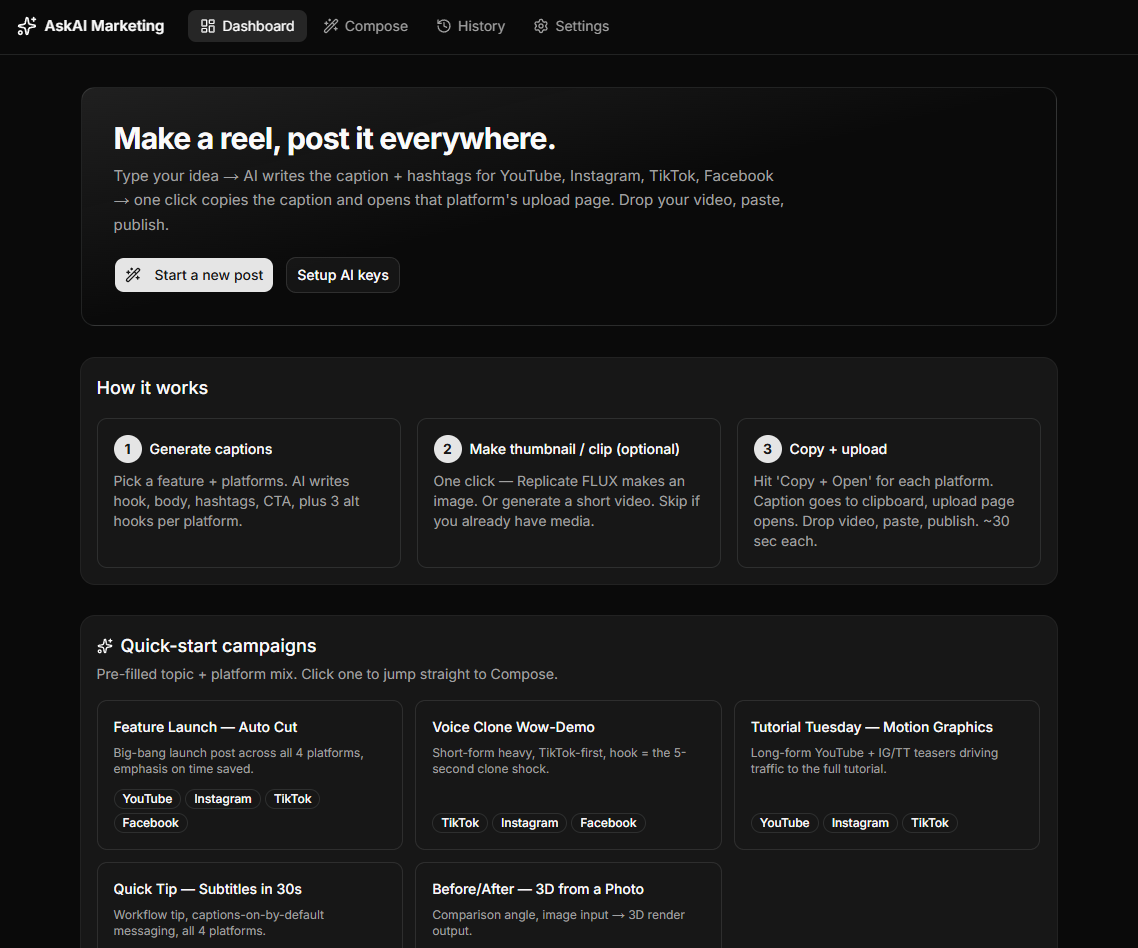Click the 'Quick-start campaigns' heading
This screenshot has width=1138, height=948.
[x=218, y=646]
